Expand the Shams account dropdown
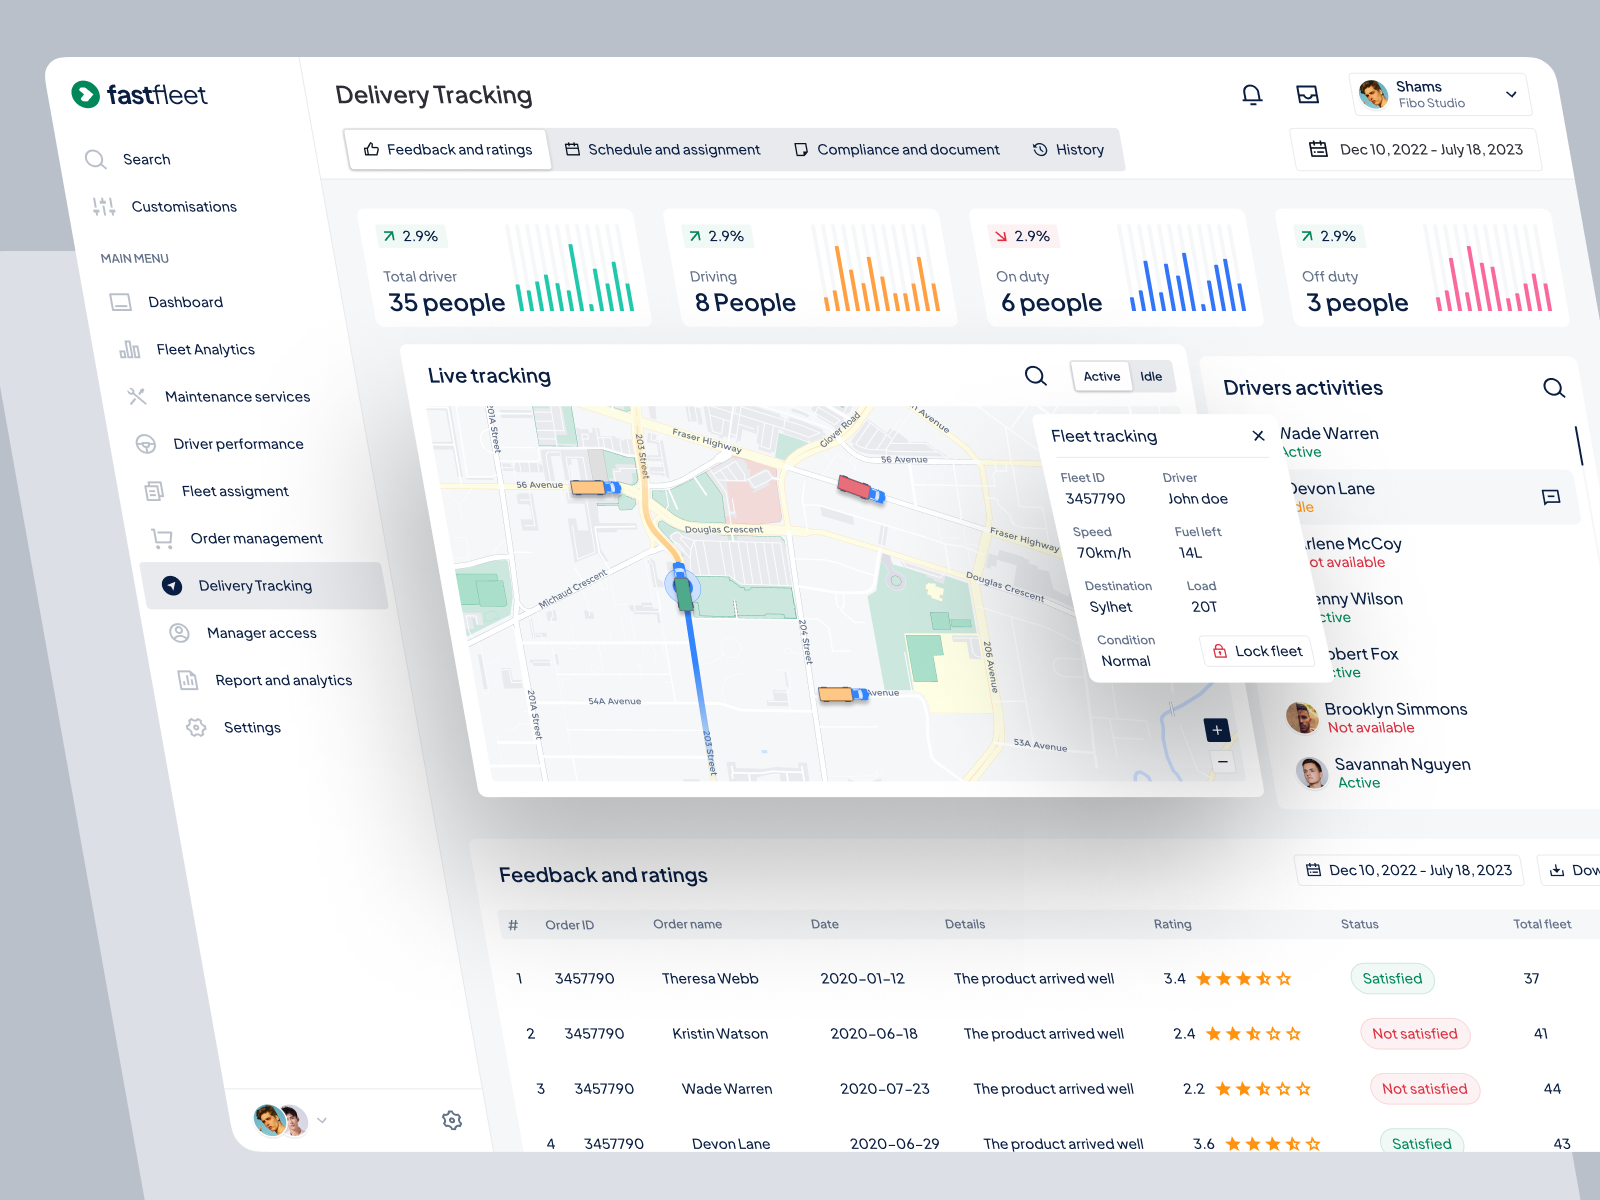The width and height of the screenshot is (1600, 1200). pyautogui.click(x=1511, y=94)
